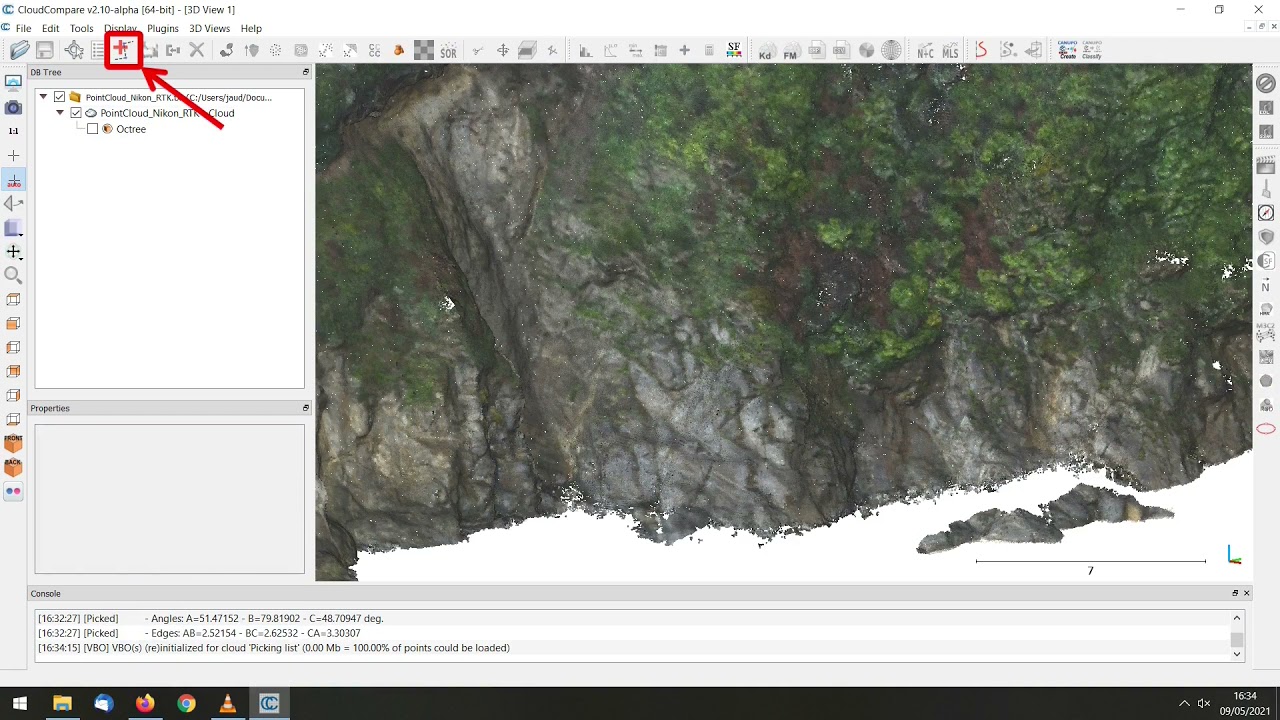Open the File menu

coord(23,29)
